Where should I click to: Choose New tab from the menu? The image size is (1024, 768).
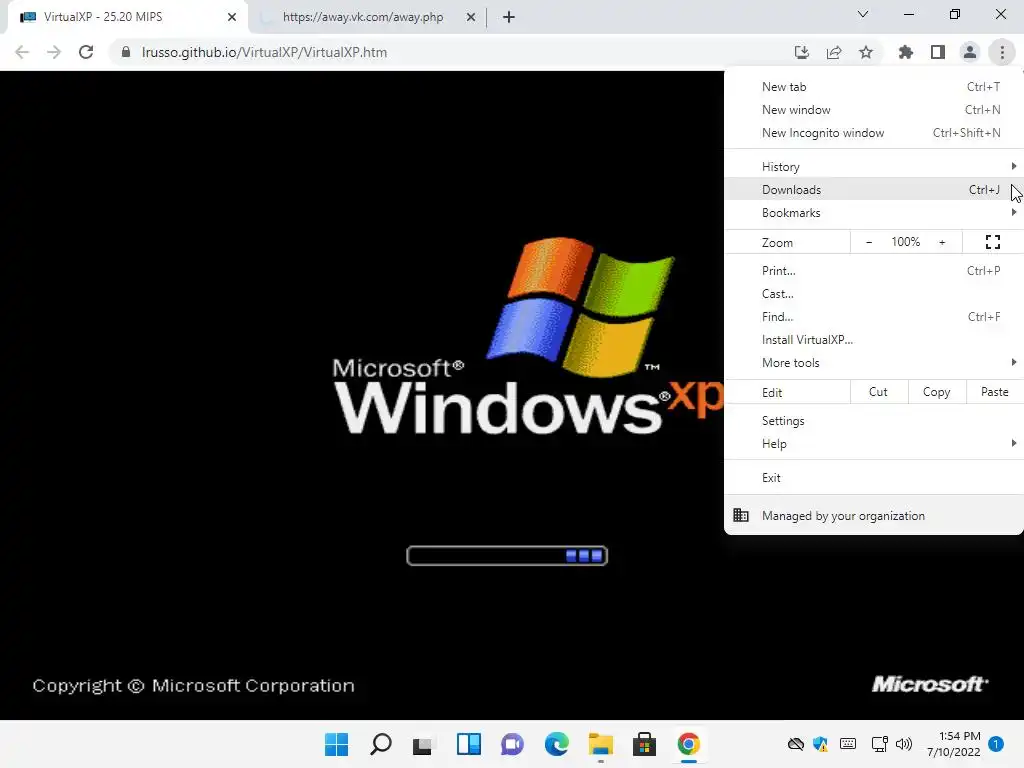(874, 87)
